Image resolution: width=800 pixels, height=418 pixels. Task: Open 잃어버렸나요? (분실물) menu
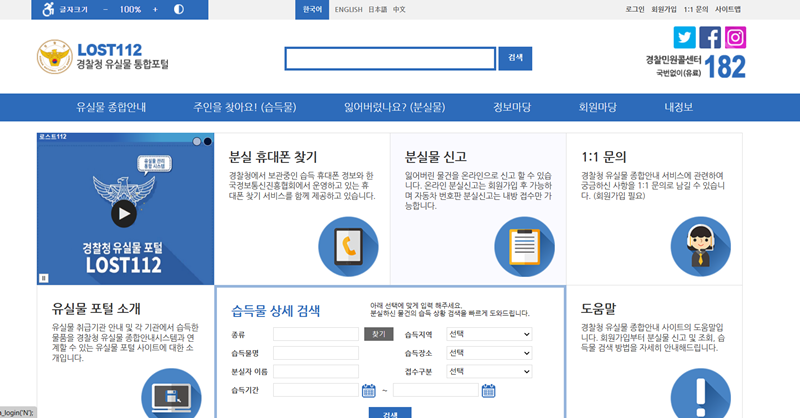click(394, 107)
